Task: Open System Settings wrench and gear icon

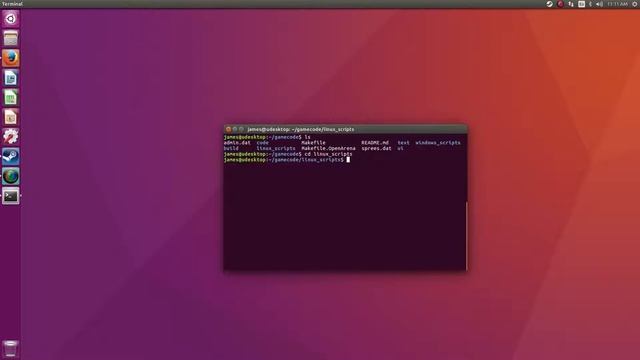Action: point(11,136)
